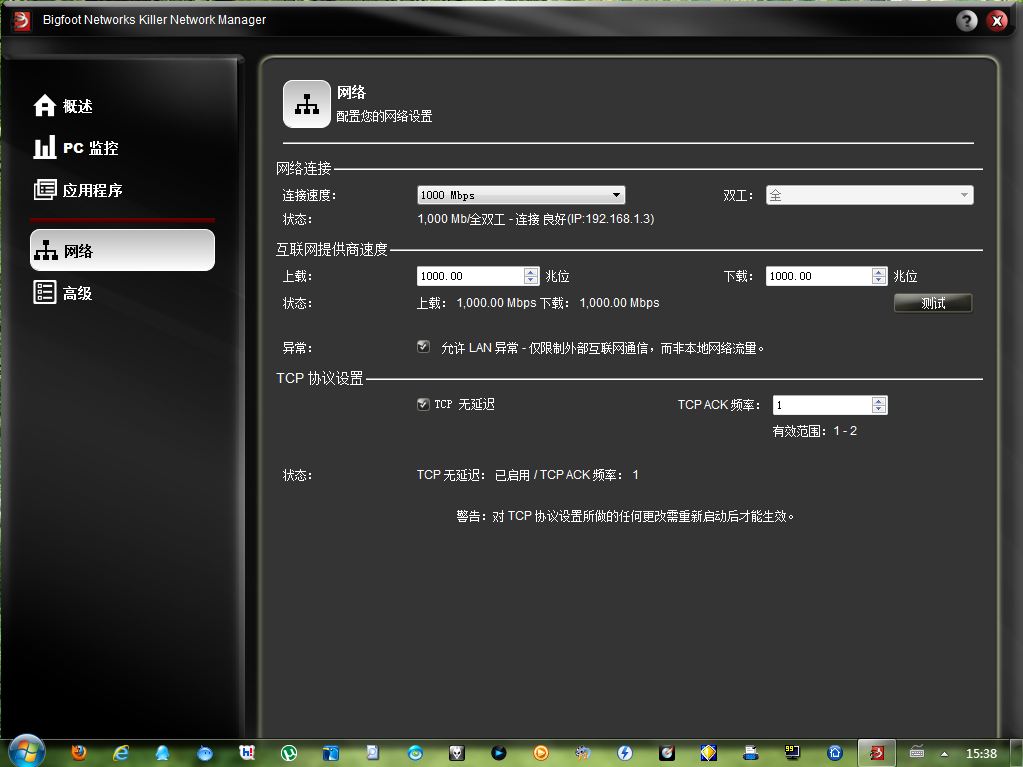Open the orange media player taskbar icon
The image size is (1023, 767).
[x=541, y=753]
